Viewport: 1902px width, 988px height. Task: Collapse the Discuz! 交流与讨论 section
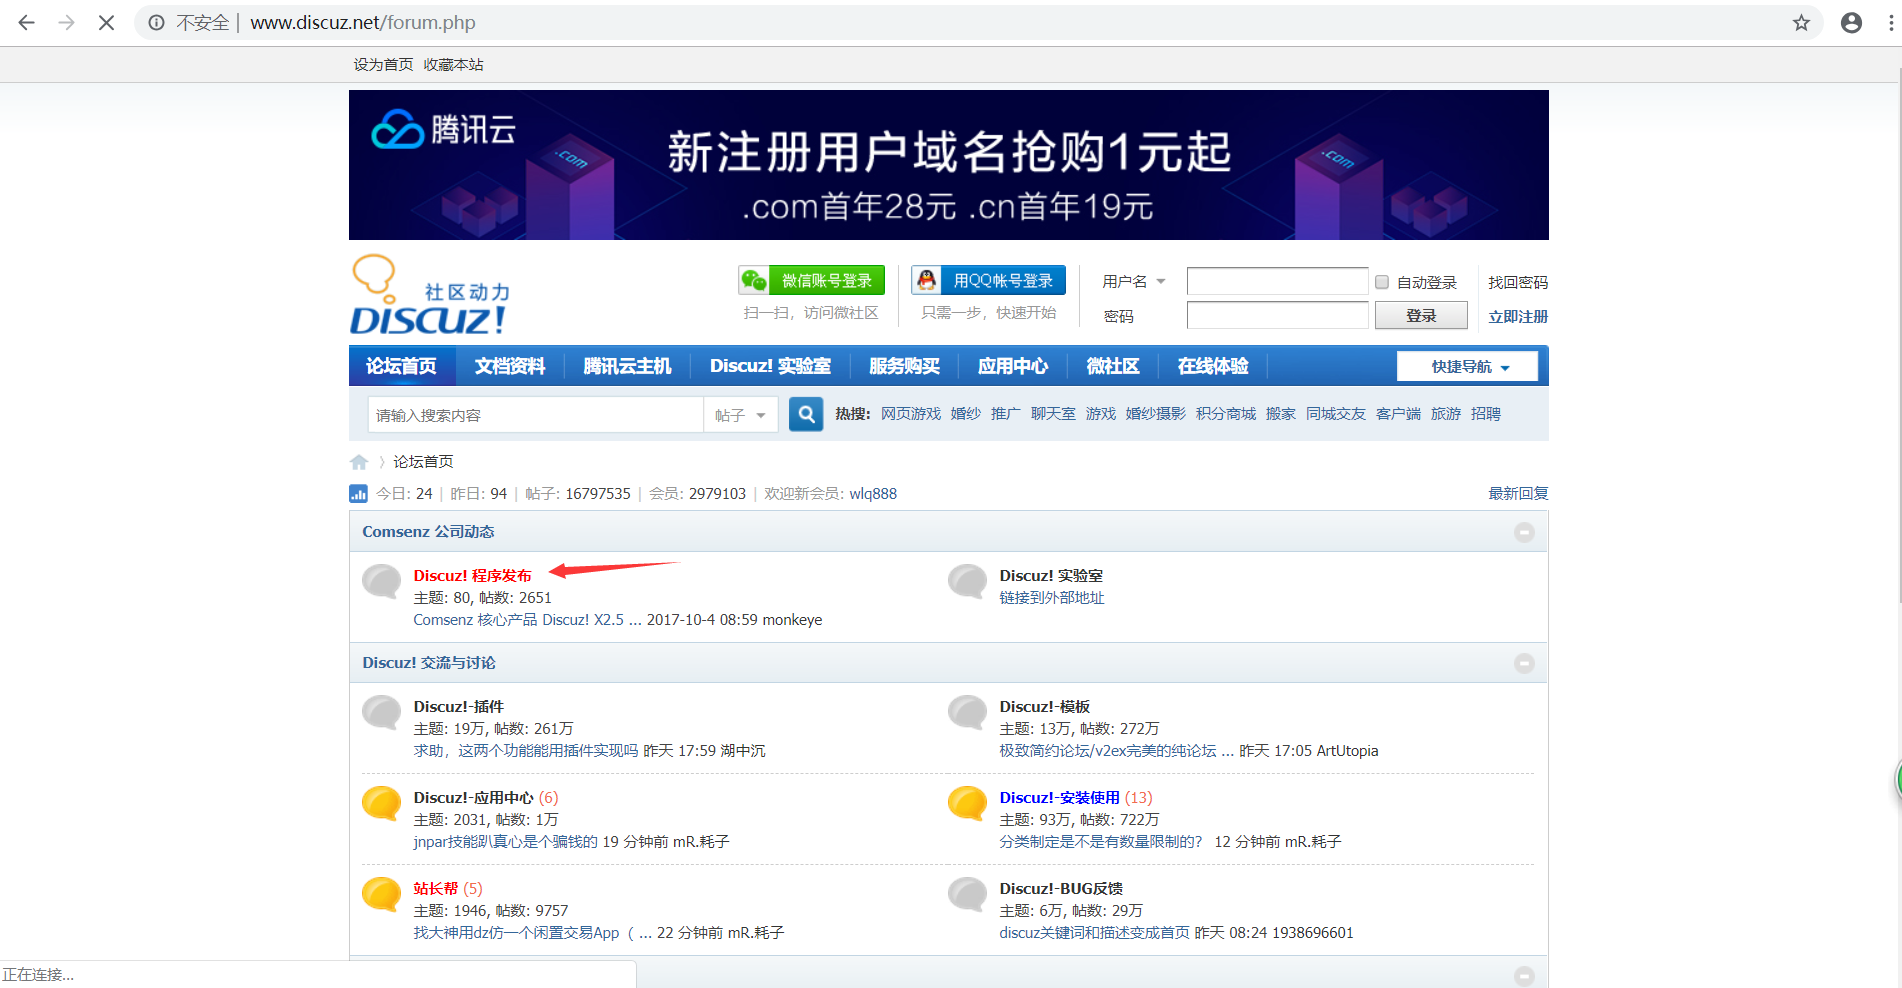1524,663
